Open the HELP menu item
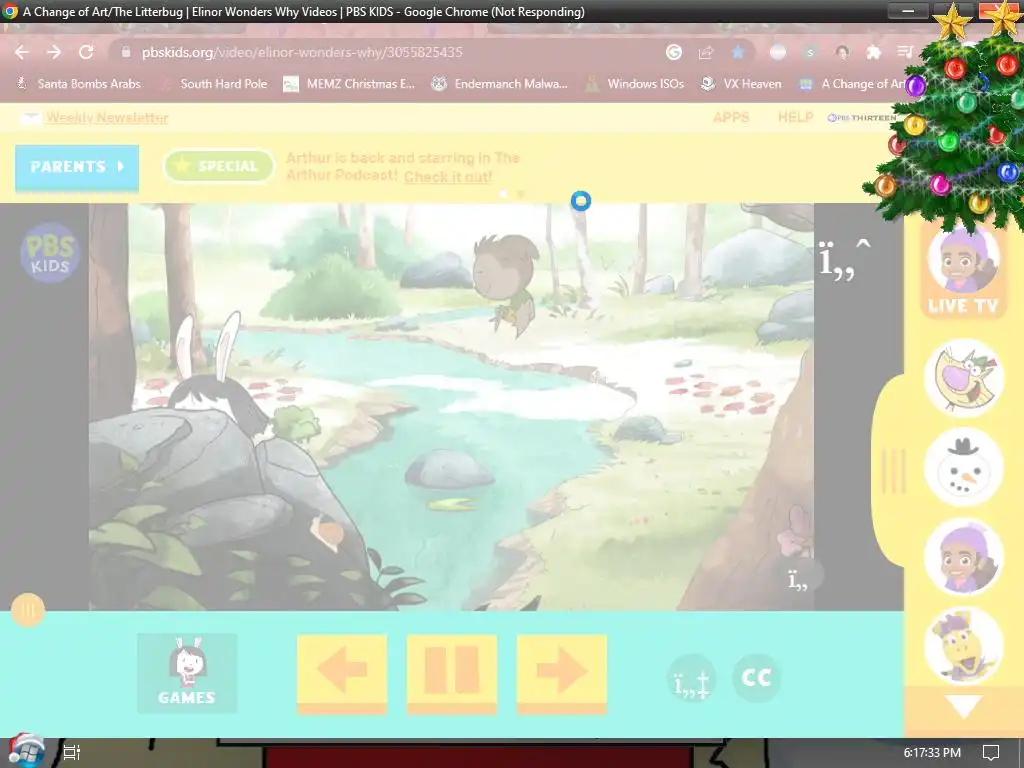Image resolution: width=1024 pixels, height=768 pixels. click(795, 118)
